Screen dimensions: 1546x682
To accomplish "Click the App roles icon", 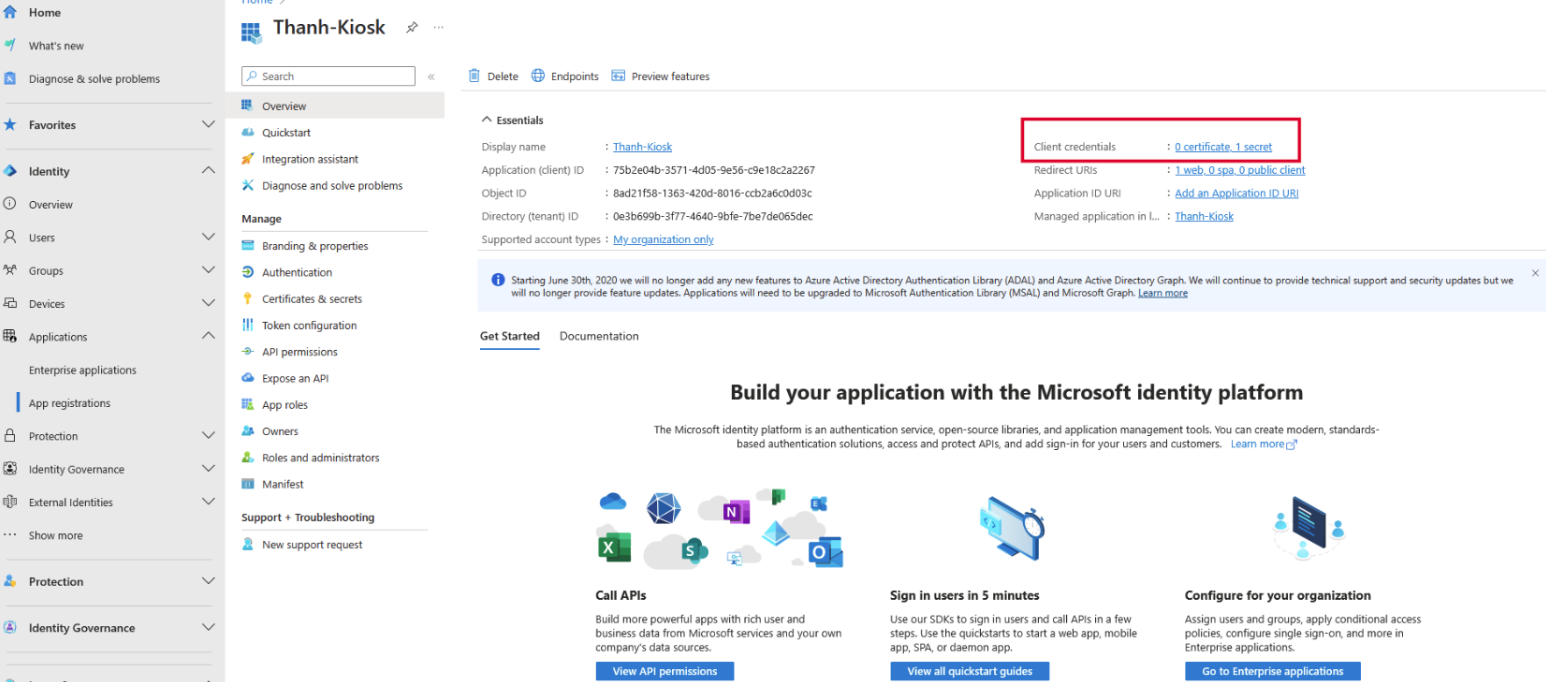I will tap(248, 404).
